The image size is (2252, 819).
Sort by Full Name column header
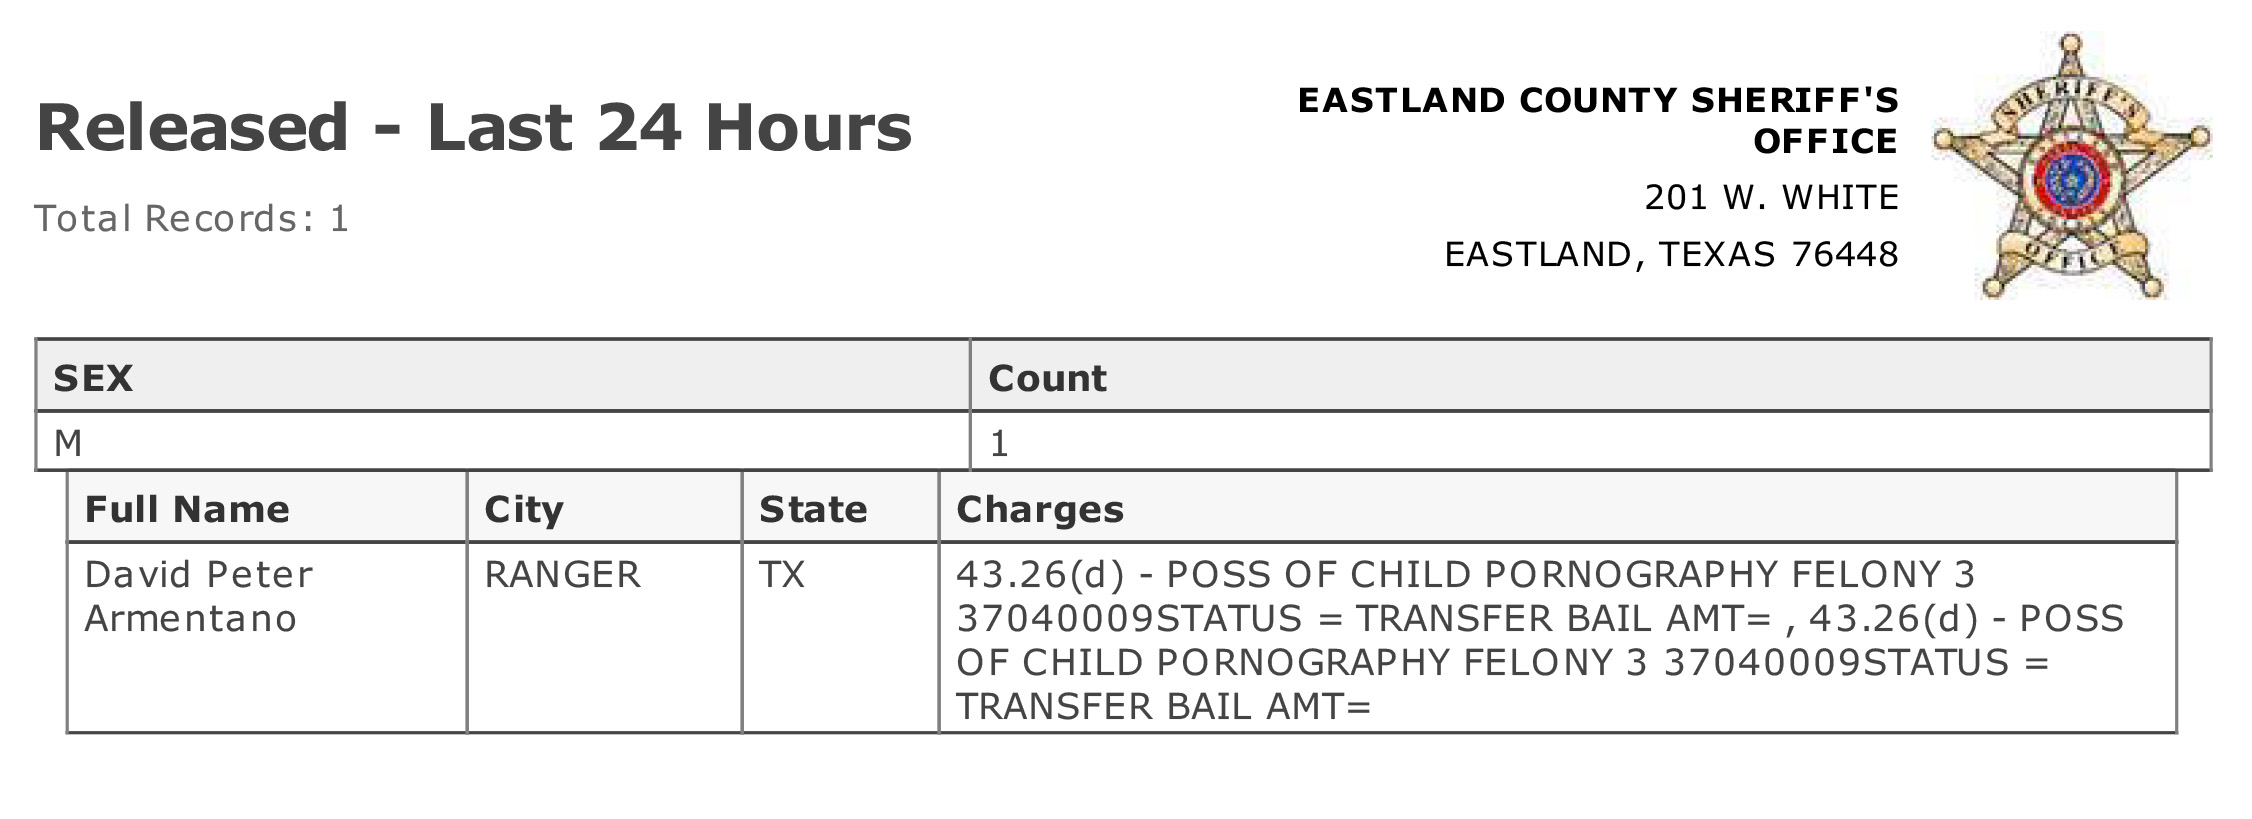click(267, 508)
